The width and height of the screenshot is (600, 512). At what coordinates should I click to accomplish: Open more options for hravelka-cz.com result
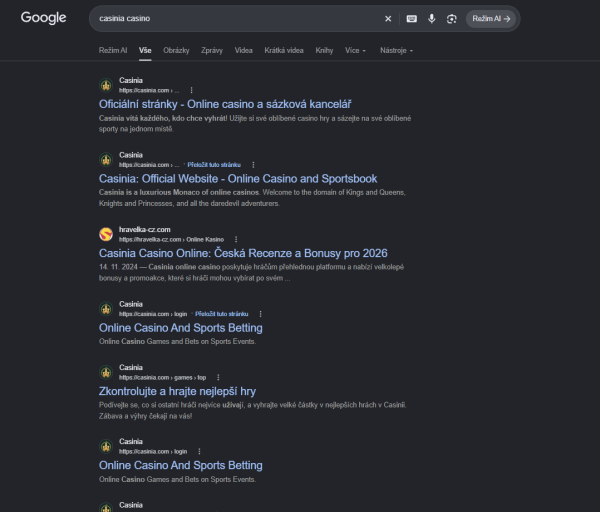236,240
